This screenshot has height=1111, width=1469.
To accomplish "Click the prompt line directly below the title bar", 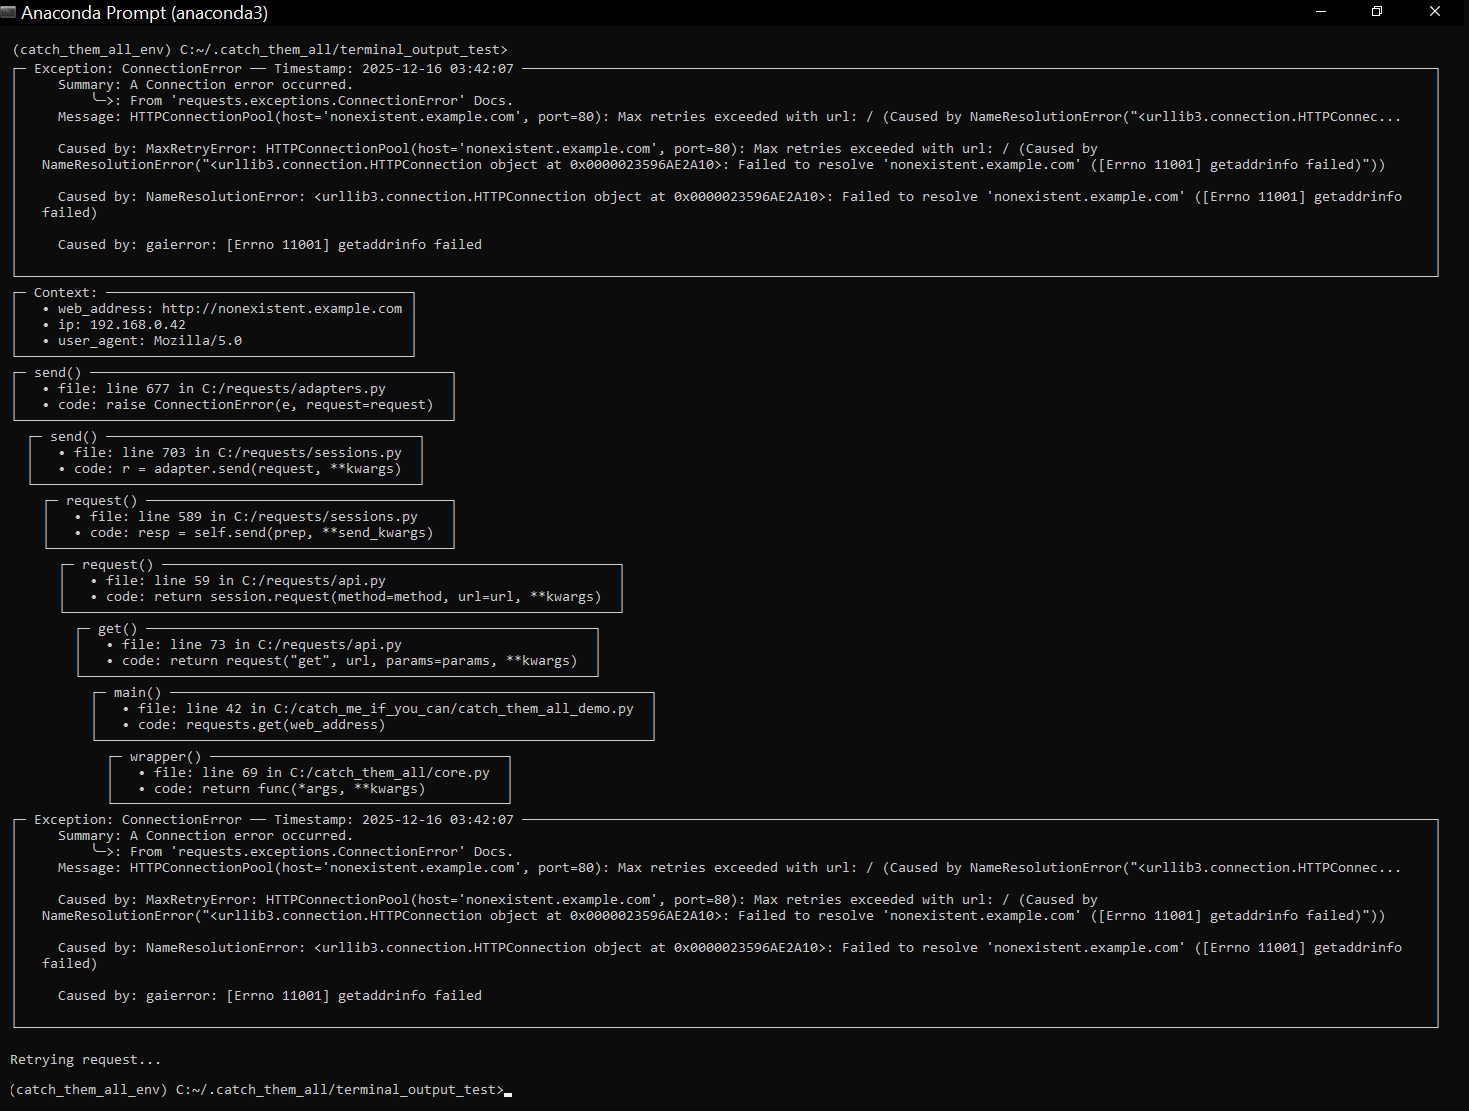I will pos(260,50).
